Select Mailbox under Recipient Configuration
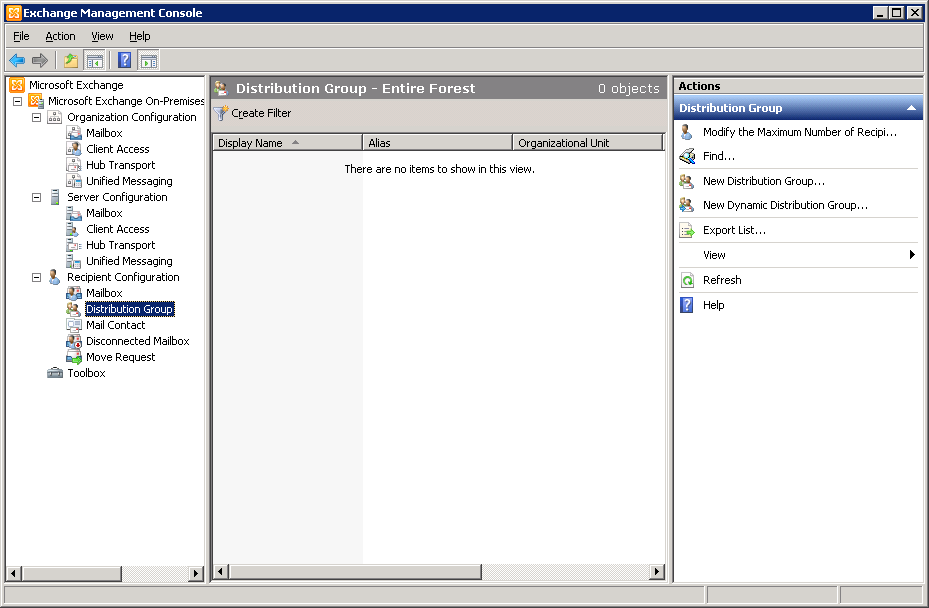This screenshot has width=929, height=608. pyautogui.click(x=104, y=293)
